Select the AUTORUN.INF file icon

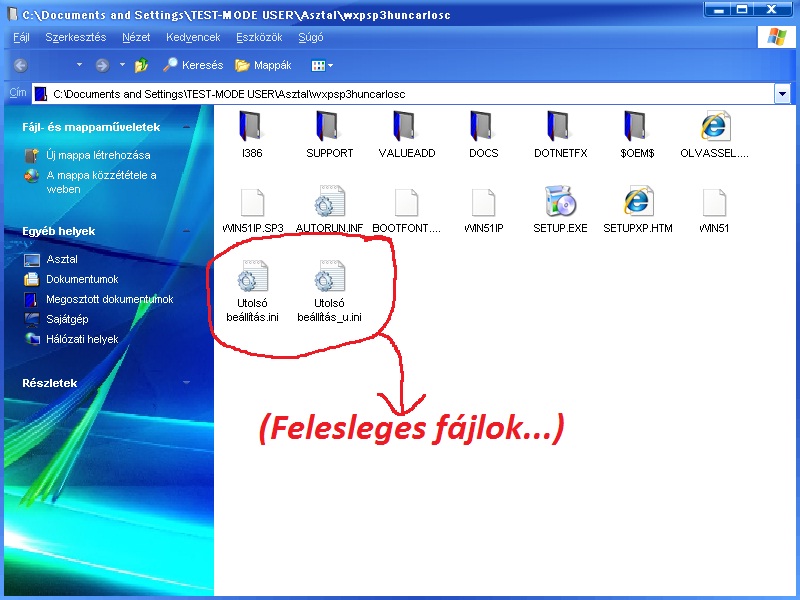click(330, 201)
